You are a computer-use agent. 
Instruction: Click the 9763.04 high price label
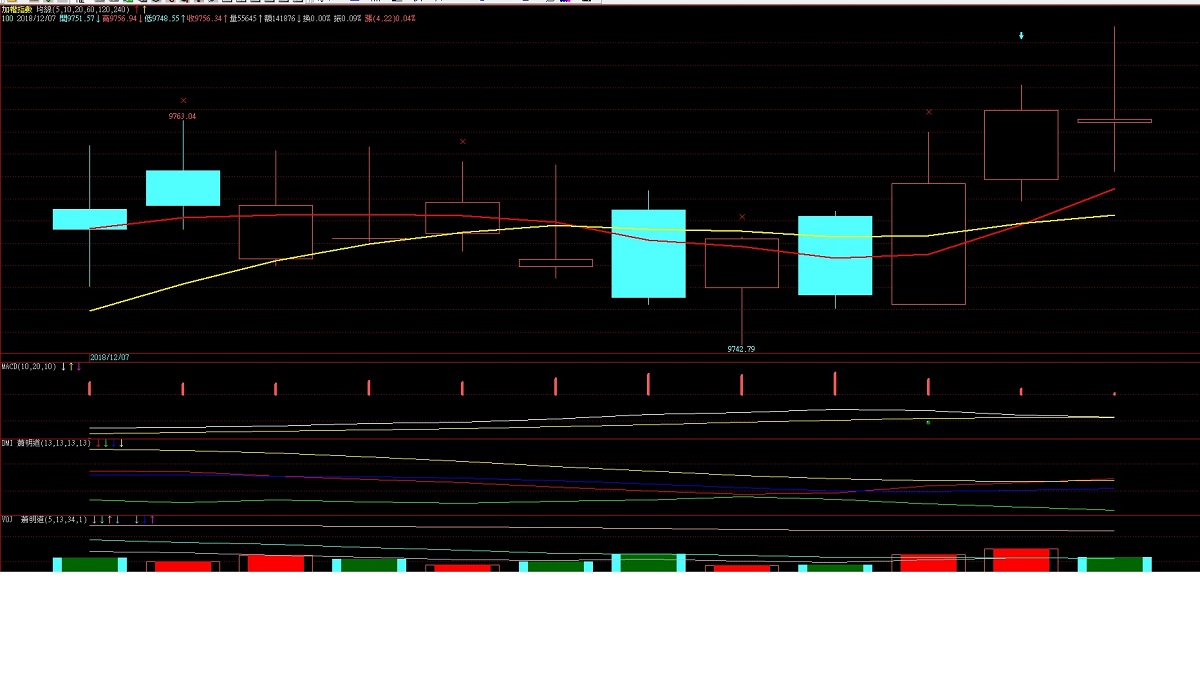point(182,116)
